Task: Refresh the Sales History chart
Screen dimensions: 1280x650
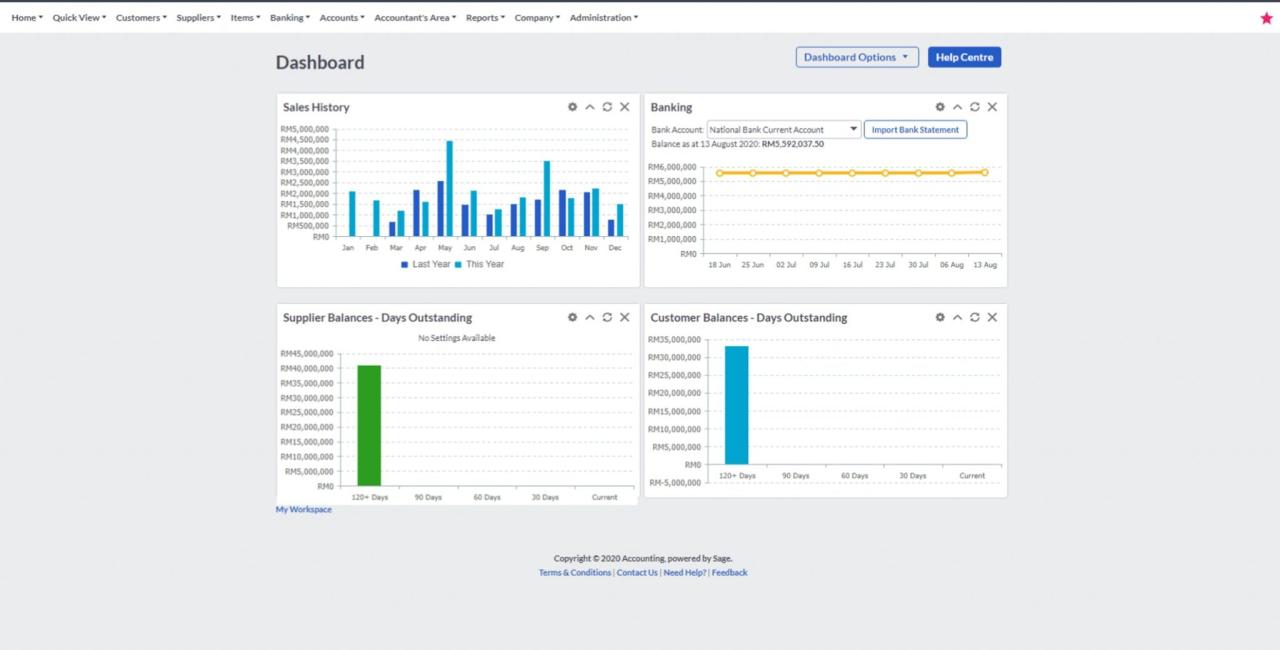Action: tap(607, 107)
